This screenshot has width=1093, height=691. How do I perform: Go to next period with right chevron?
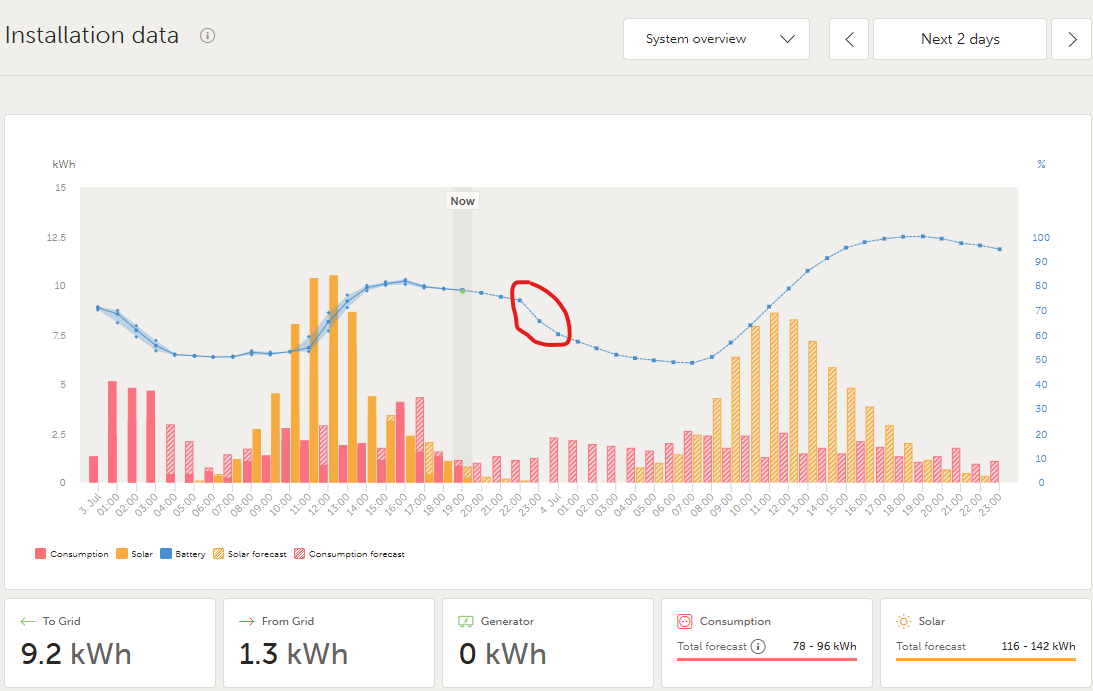pyautogui.click(x=1072, y=39)
